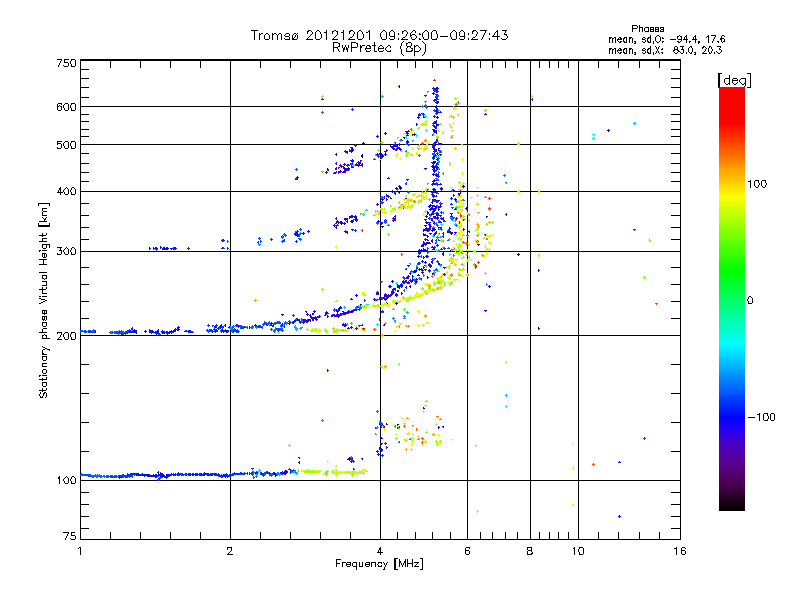Screen dimensions: 800x600
Task: Click the colorbar tick label '100'
Action: 757,184
